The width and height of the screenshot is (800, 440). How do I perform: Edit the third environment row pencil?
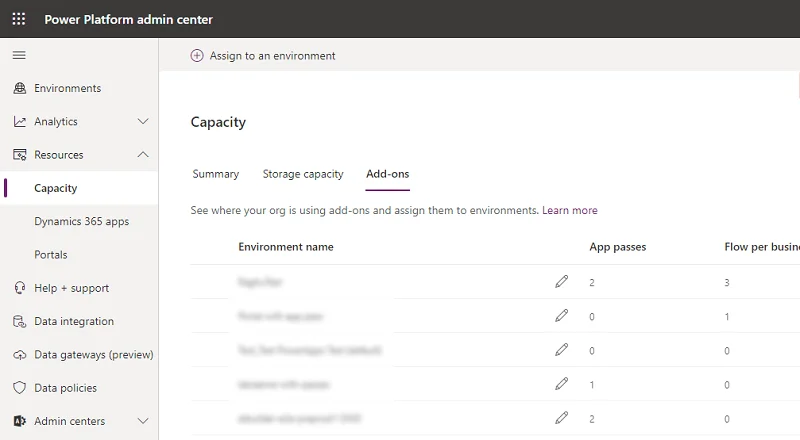point(561,350)
